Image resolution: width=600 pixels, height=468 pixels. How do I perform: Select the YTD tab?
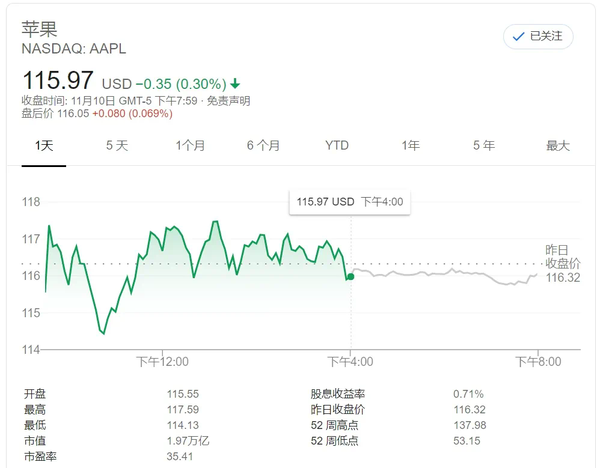coord(337,145)
